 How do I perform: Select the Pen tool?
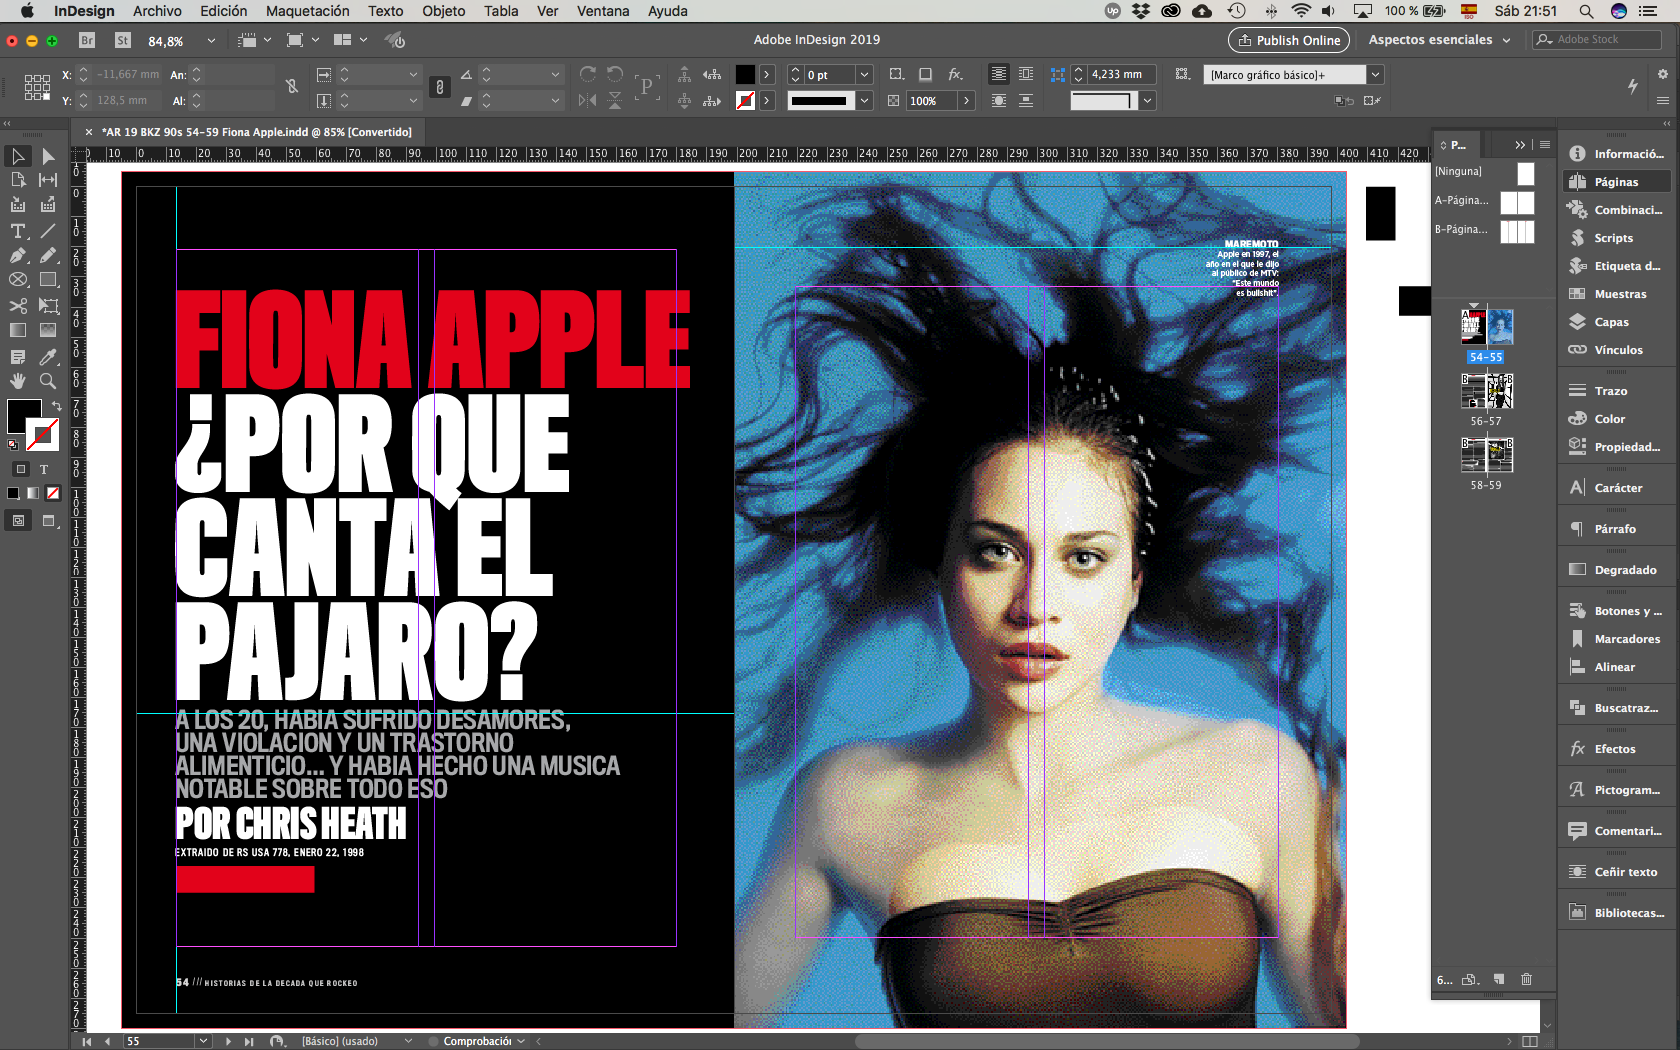(18, 255)
